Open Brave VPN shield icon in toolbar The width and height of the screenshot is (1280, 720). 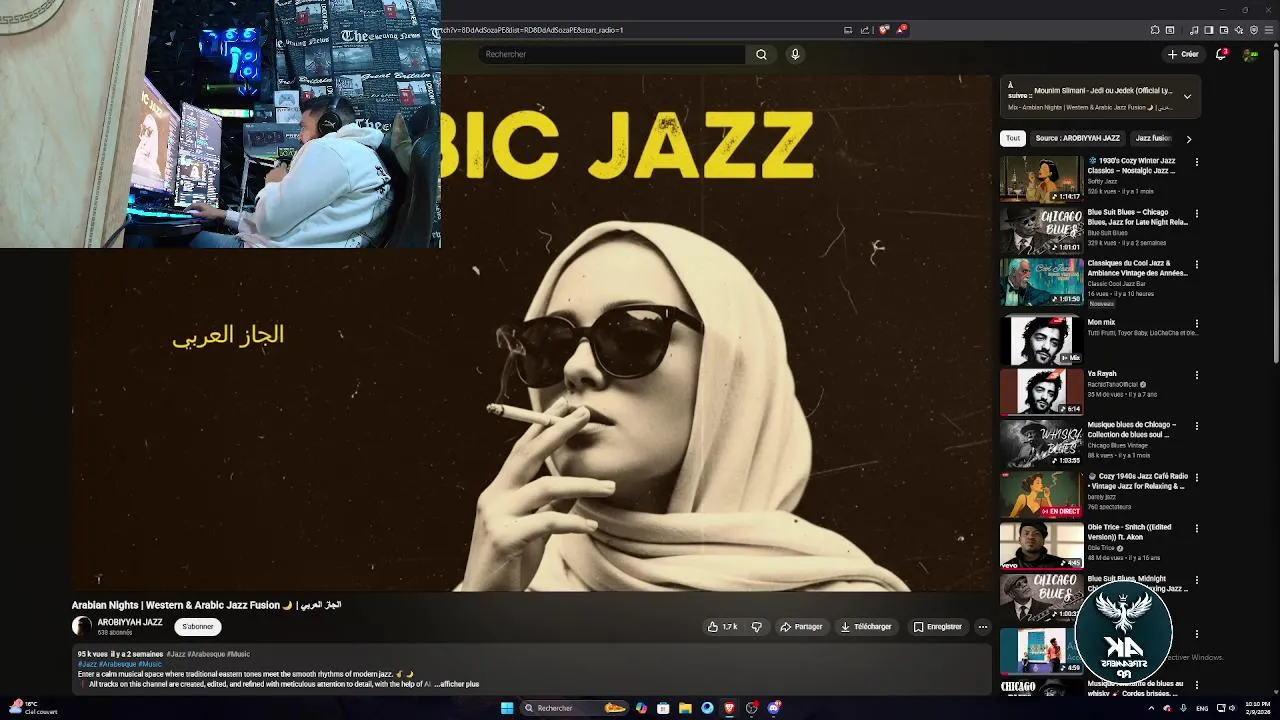coord(1254,30)
